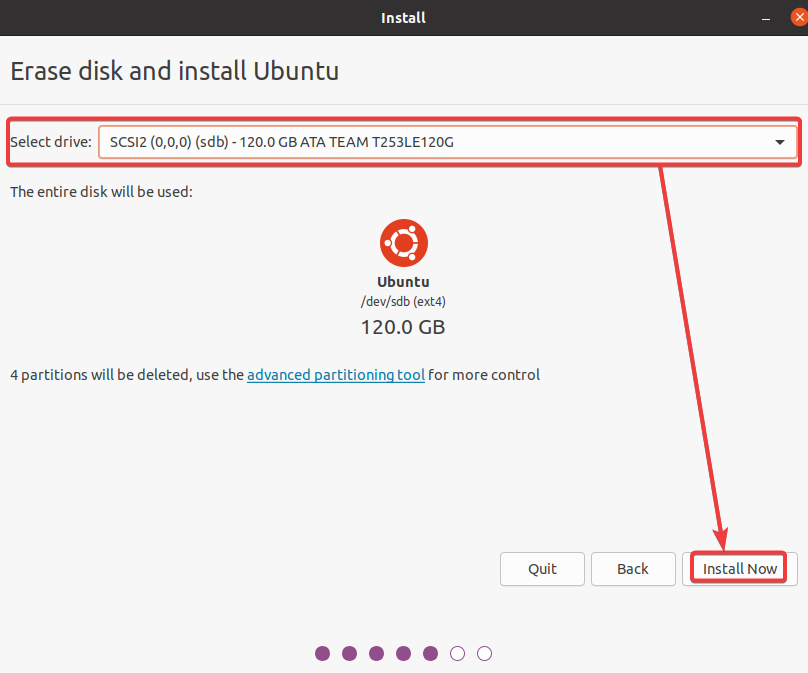The image size is (808, 673).
Task: Click the /dev/sdb (ext4) partition label
Action: click(403, 301)
